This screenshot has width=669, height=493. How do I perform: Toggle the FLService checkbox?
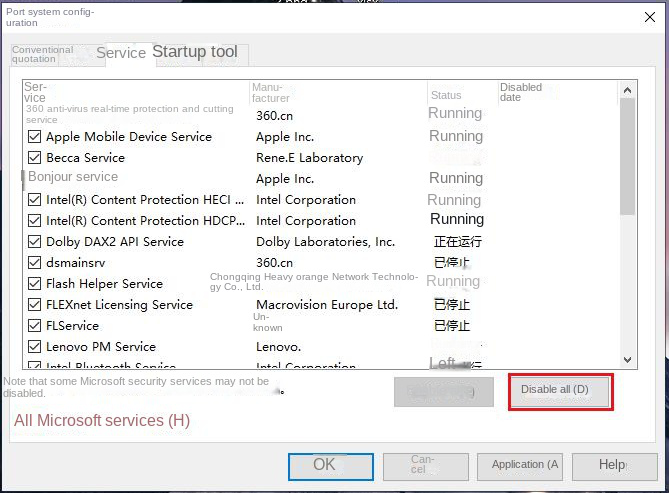34,326
